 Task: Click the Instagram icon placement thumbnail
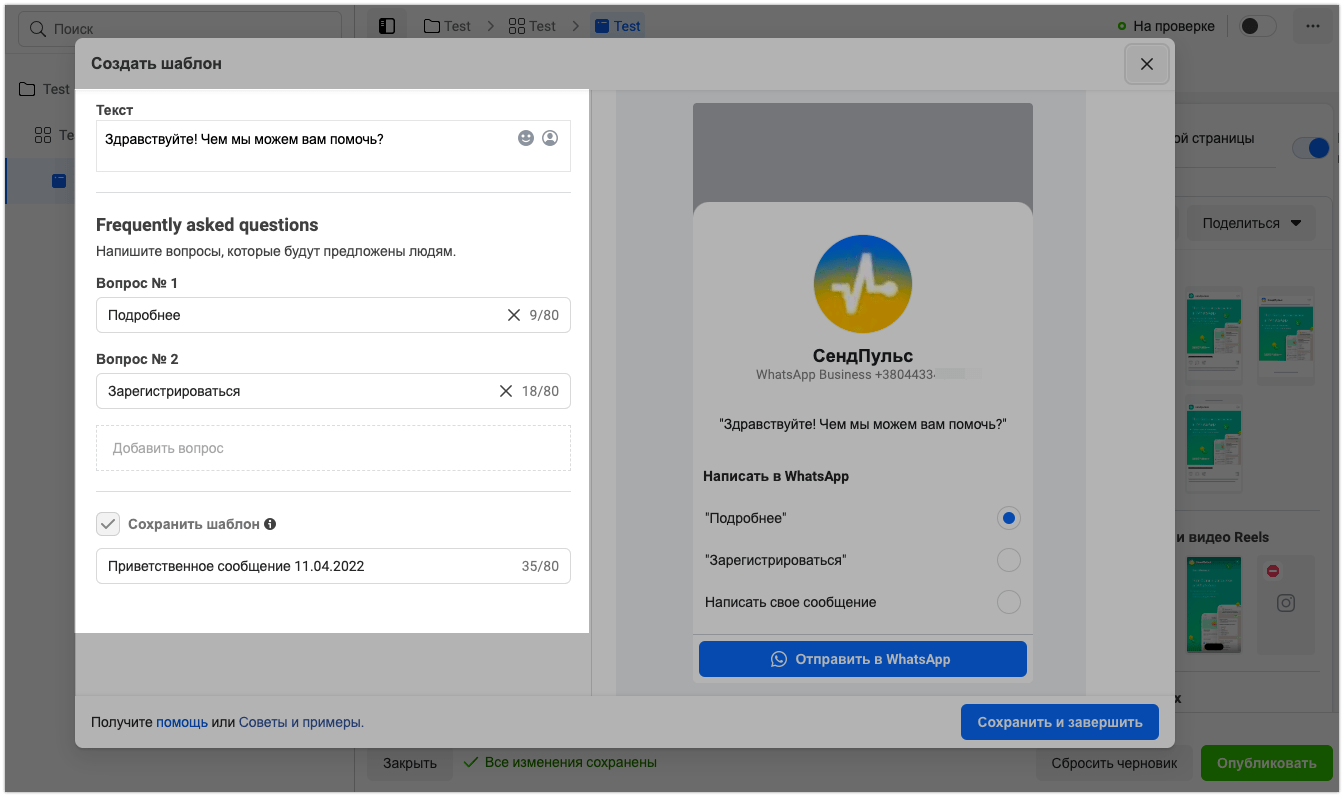1287,603
